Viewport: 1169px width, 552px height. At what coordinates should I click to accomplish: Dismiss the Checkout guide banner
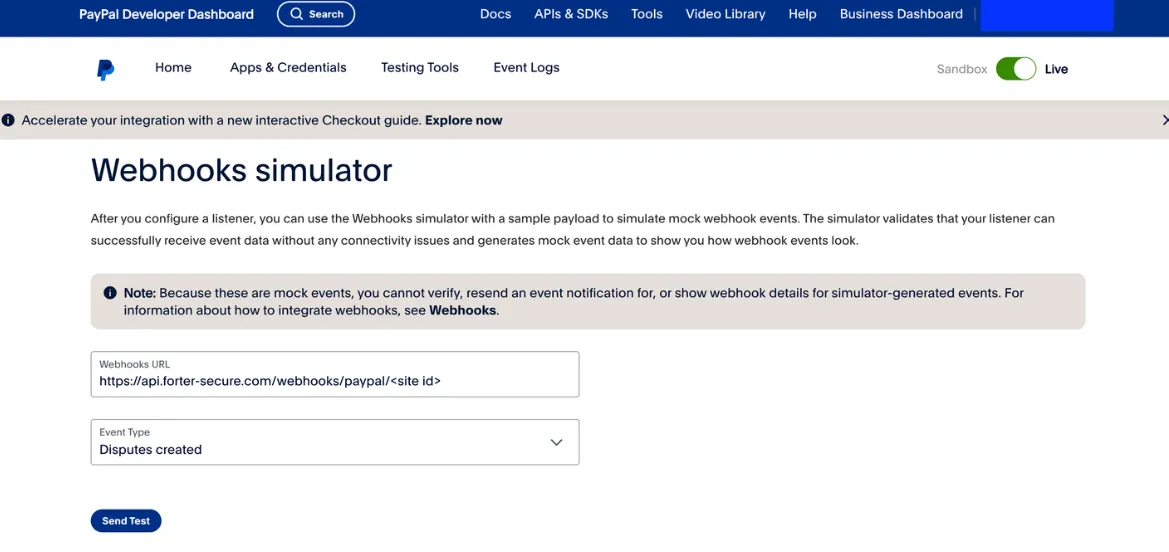(x=1165, y=120)
